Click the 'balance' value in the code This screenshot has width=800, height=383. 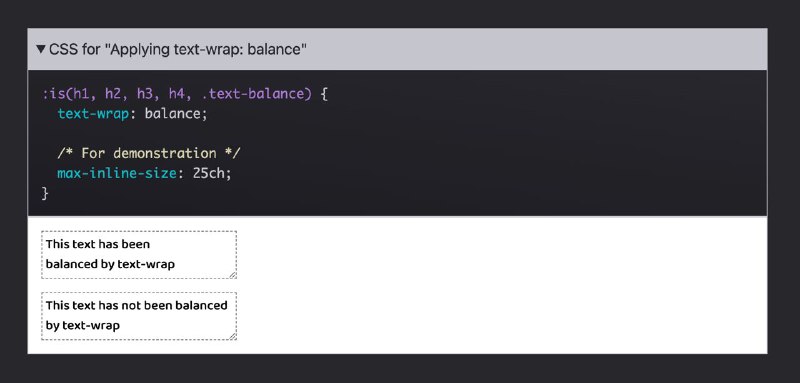click(x=172, y=113)
